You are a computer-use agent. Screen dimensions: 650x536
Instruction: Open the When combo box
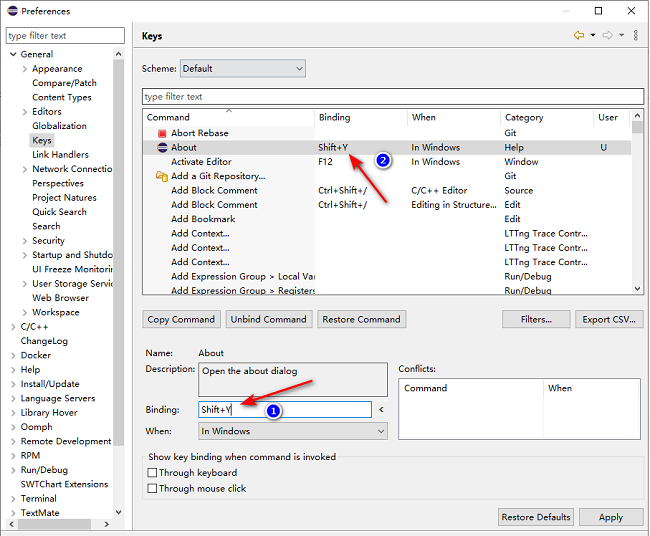[292, 432]
